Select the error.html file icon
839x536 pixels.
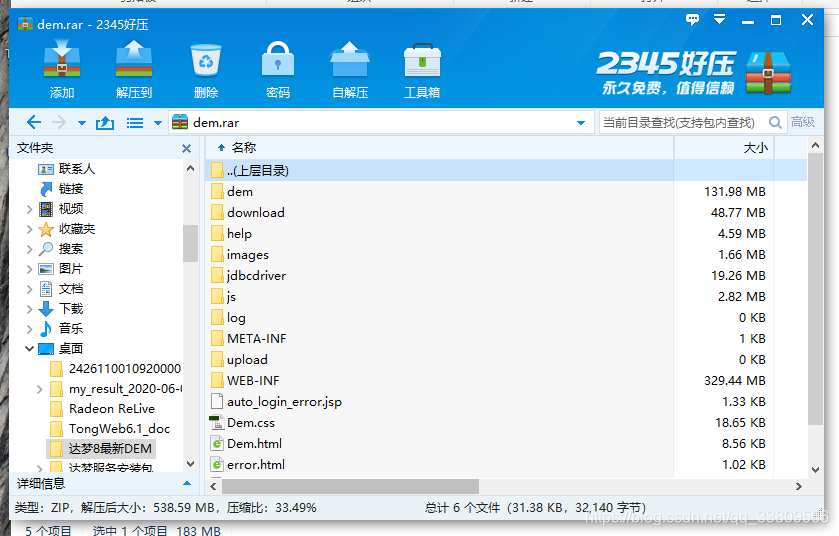pyautogui.click(x=217, y=464)
